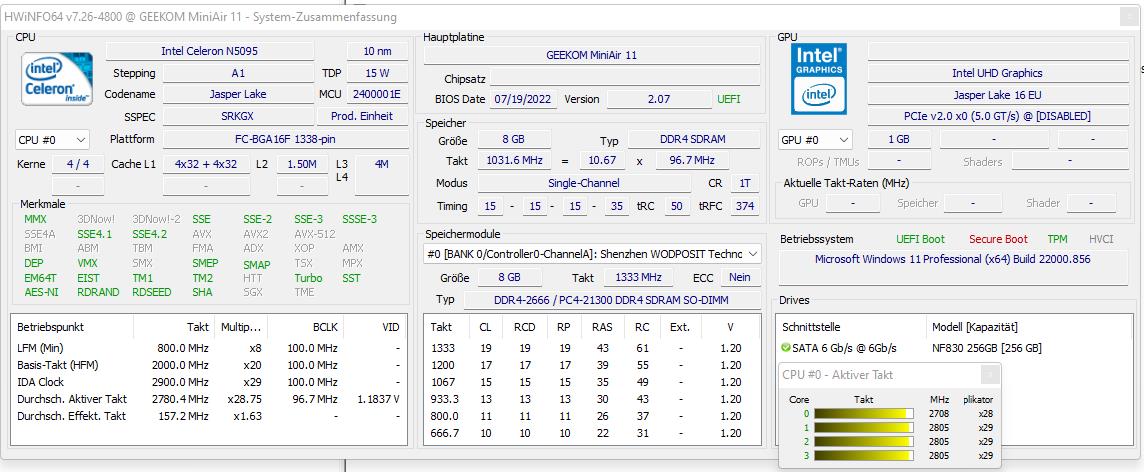Select the Durchsch. Effekt. Takt row
Viewport: 1144px width, 472px height.
209,416
